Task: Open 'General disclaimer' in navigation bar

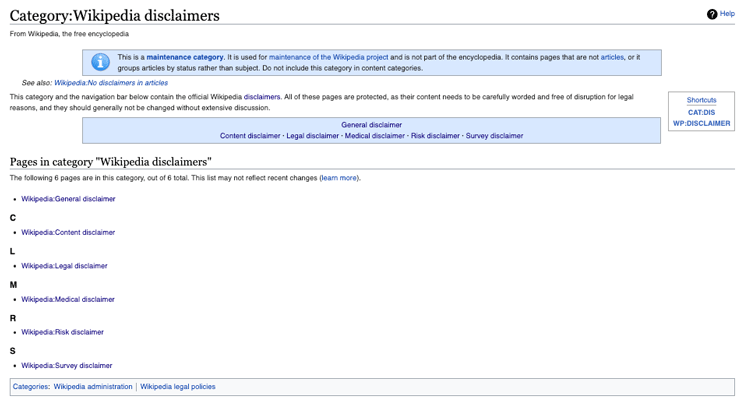Action: tap(372, 125)
